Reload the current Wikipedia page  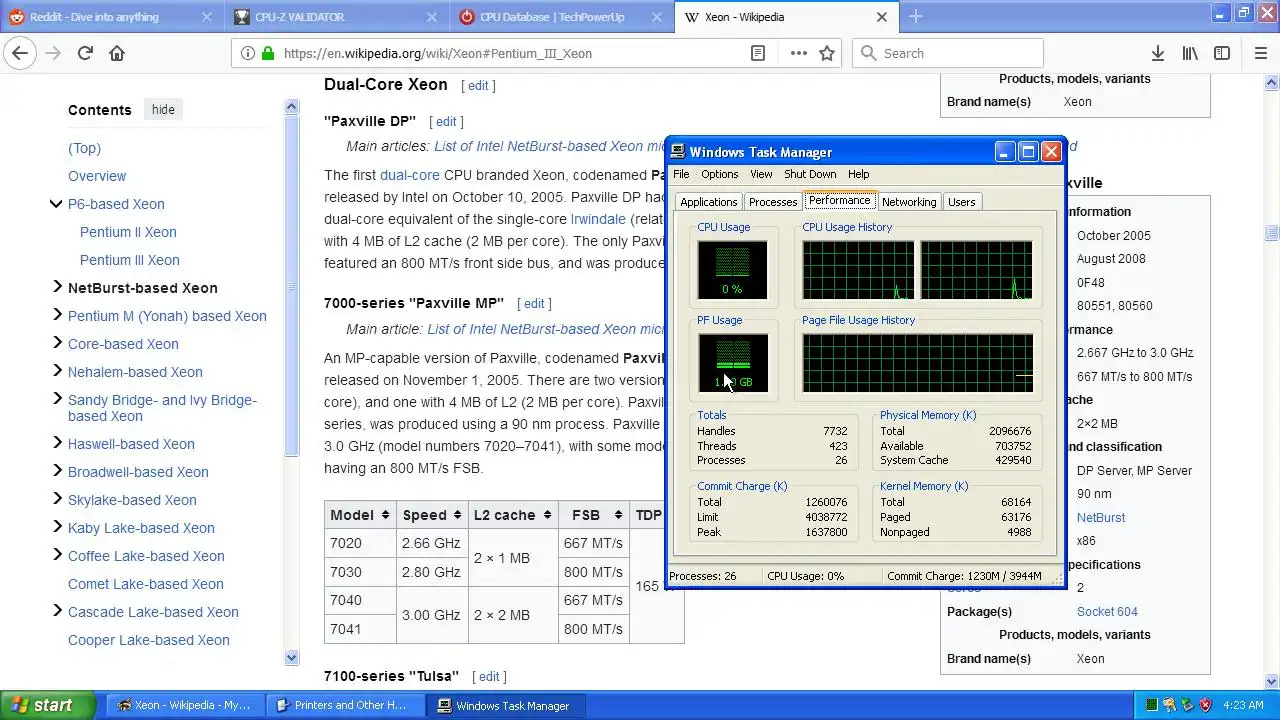[x=85, y=53]
